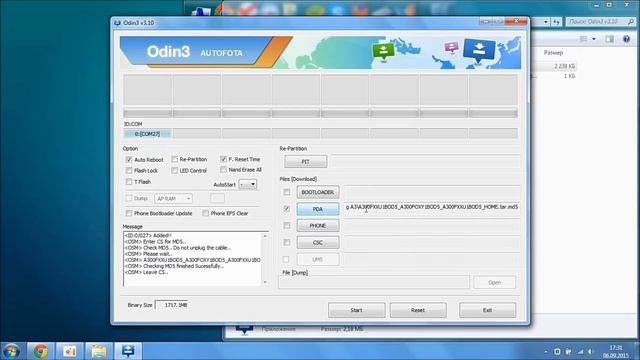Click Explorer change view icon
The width and height of the screenshot is (640, 360).
584,39
